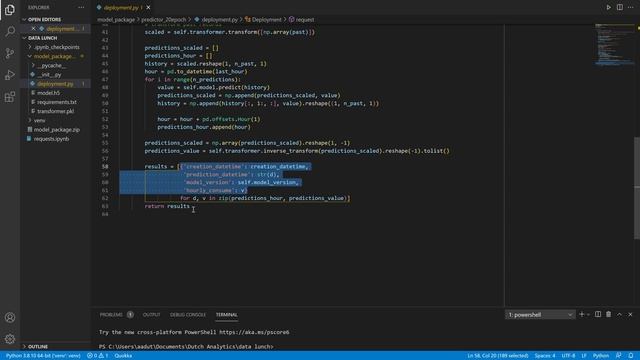
Task: Click the editor vertical scrollbar
Action: point(637,188)
